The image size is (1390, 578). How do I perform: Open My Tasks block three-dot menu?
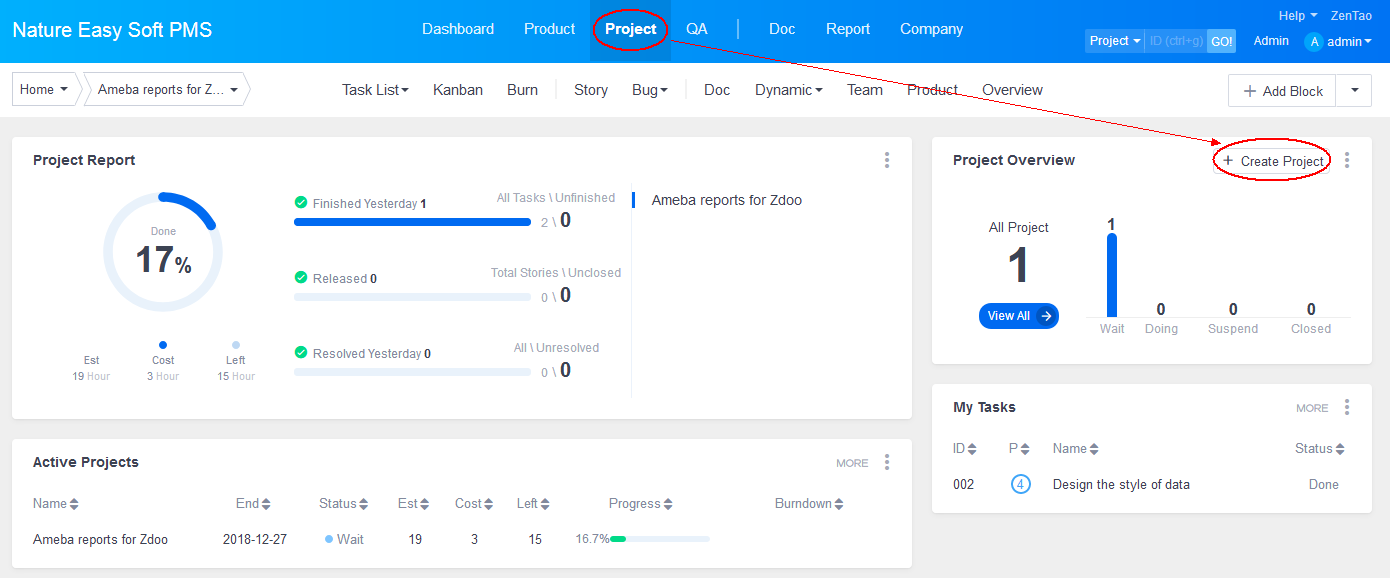pos(1347,407)
